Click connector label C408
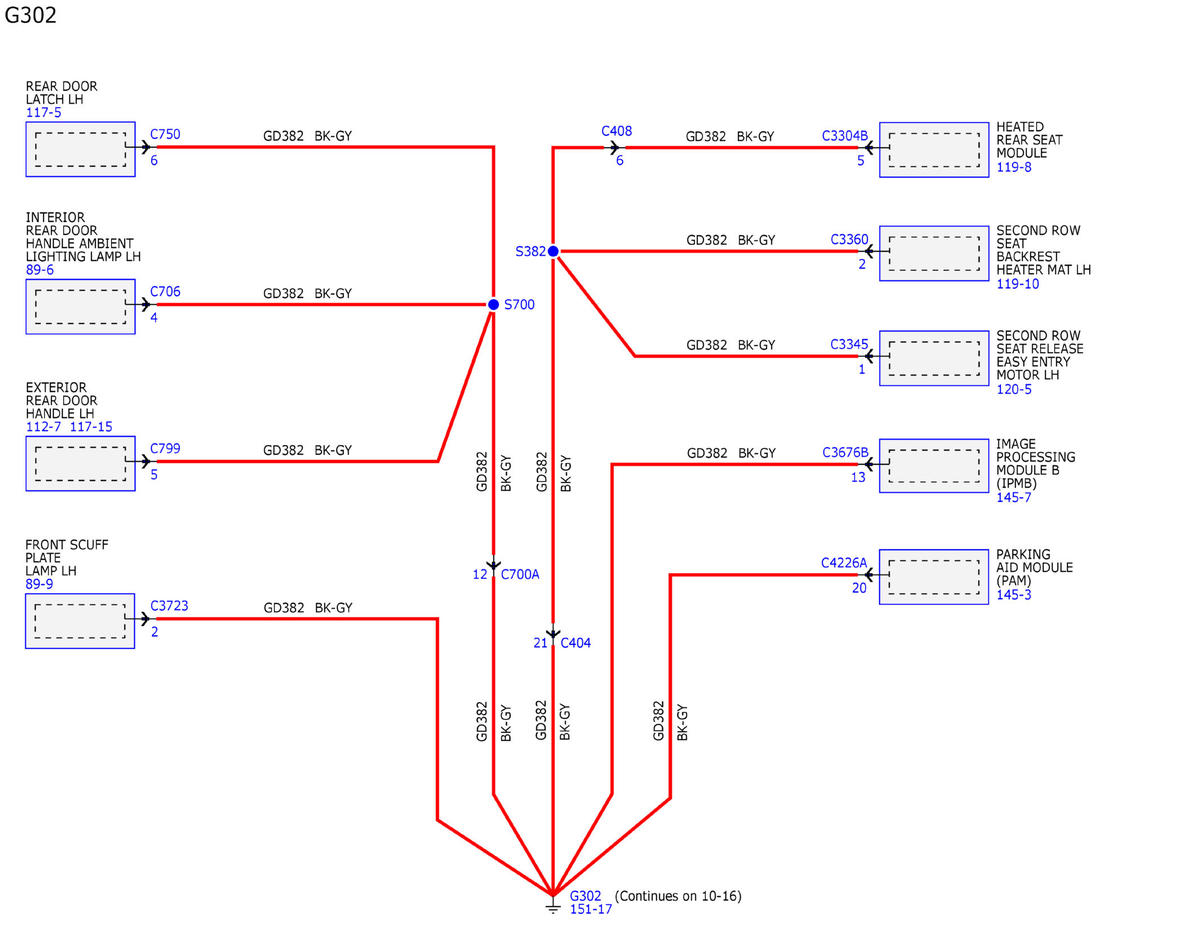Screen dimensions: 1200x927 [x=617, y=131]
